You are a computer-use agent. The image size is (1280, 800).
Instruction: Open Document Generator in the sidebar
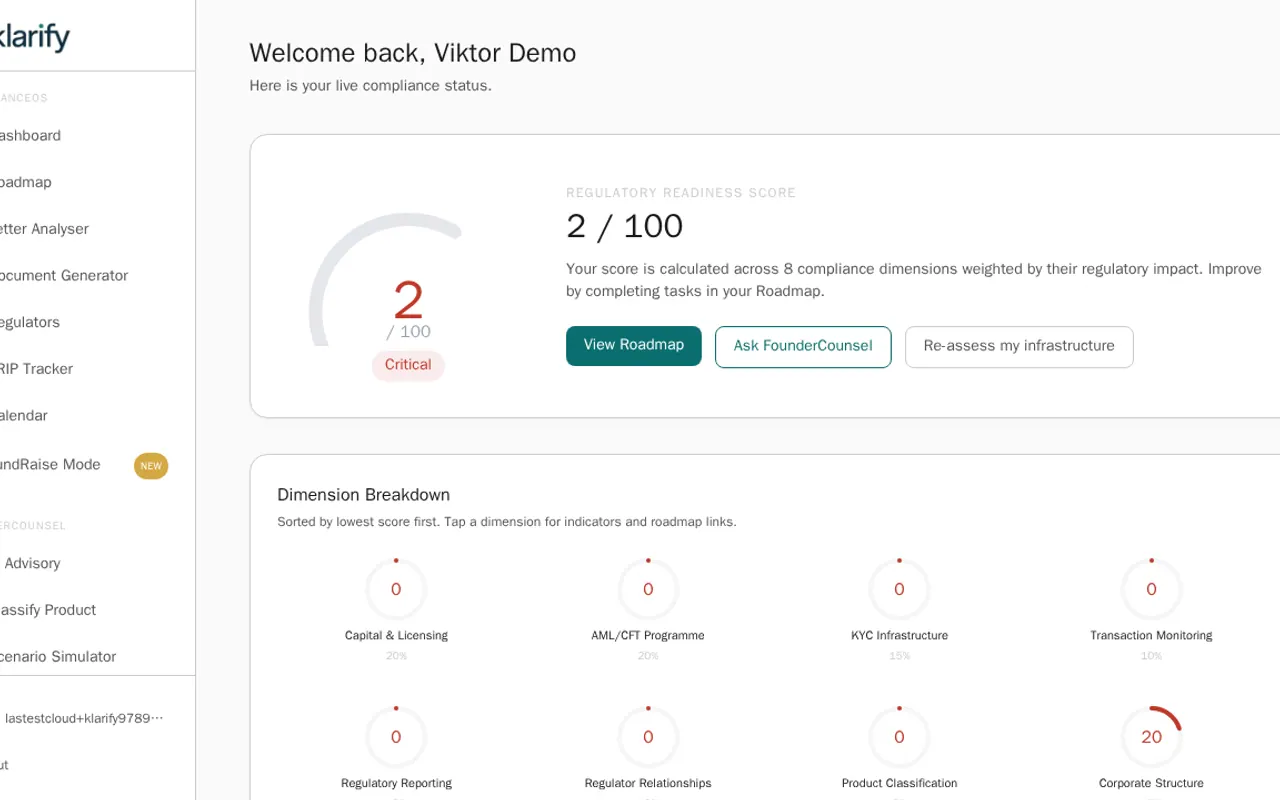click(64, 276)
